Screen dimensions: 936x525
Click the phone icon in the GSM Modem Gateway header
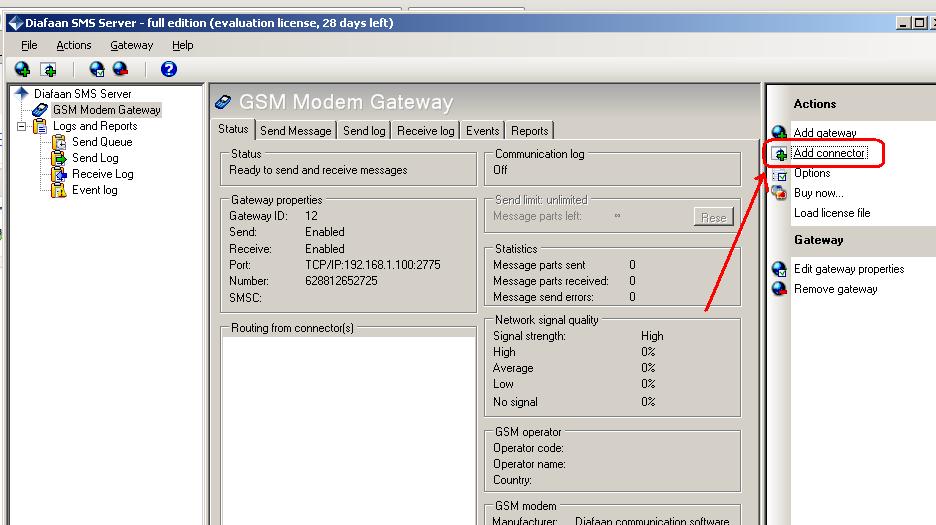[x=223, y=102]
